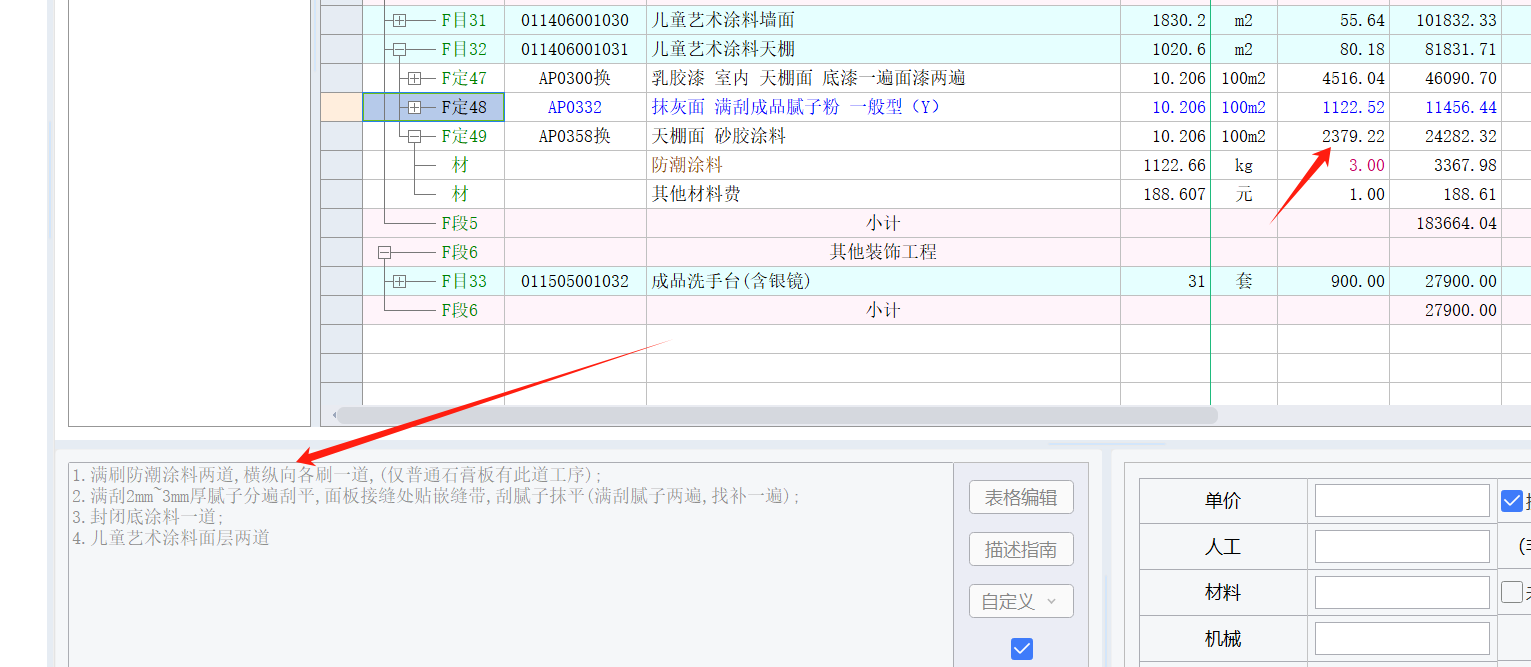1531x667 pixels.
Task: Click the 人工 input field
Action: point(1402,546)
